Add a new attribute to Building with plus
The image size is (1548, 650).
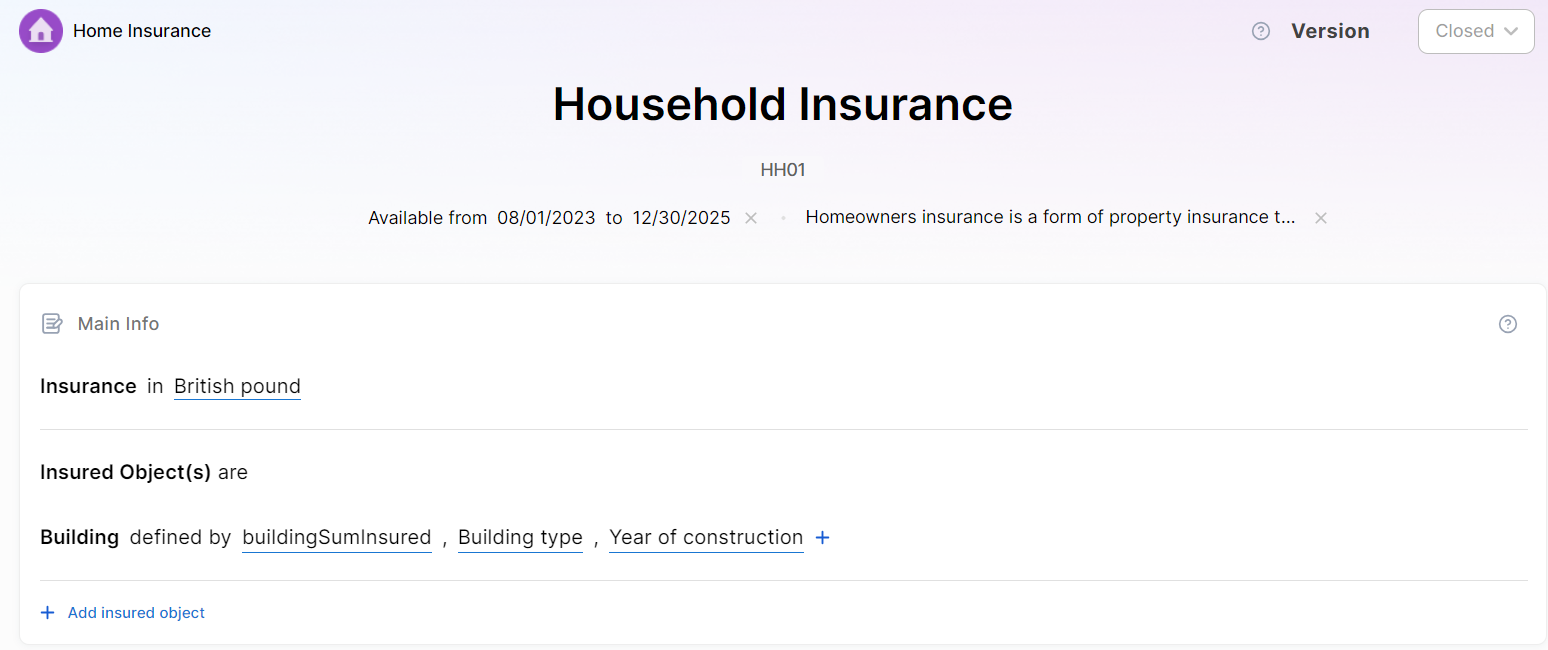click(822, 538)
